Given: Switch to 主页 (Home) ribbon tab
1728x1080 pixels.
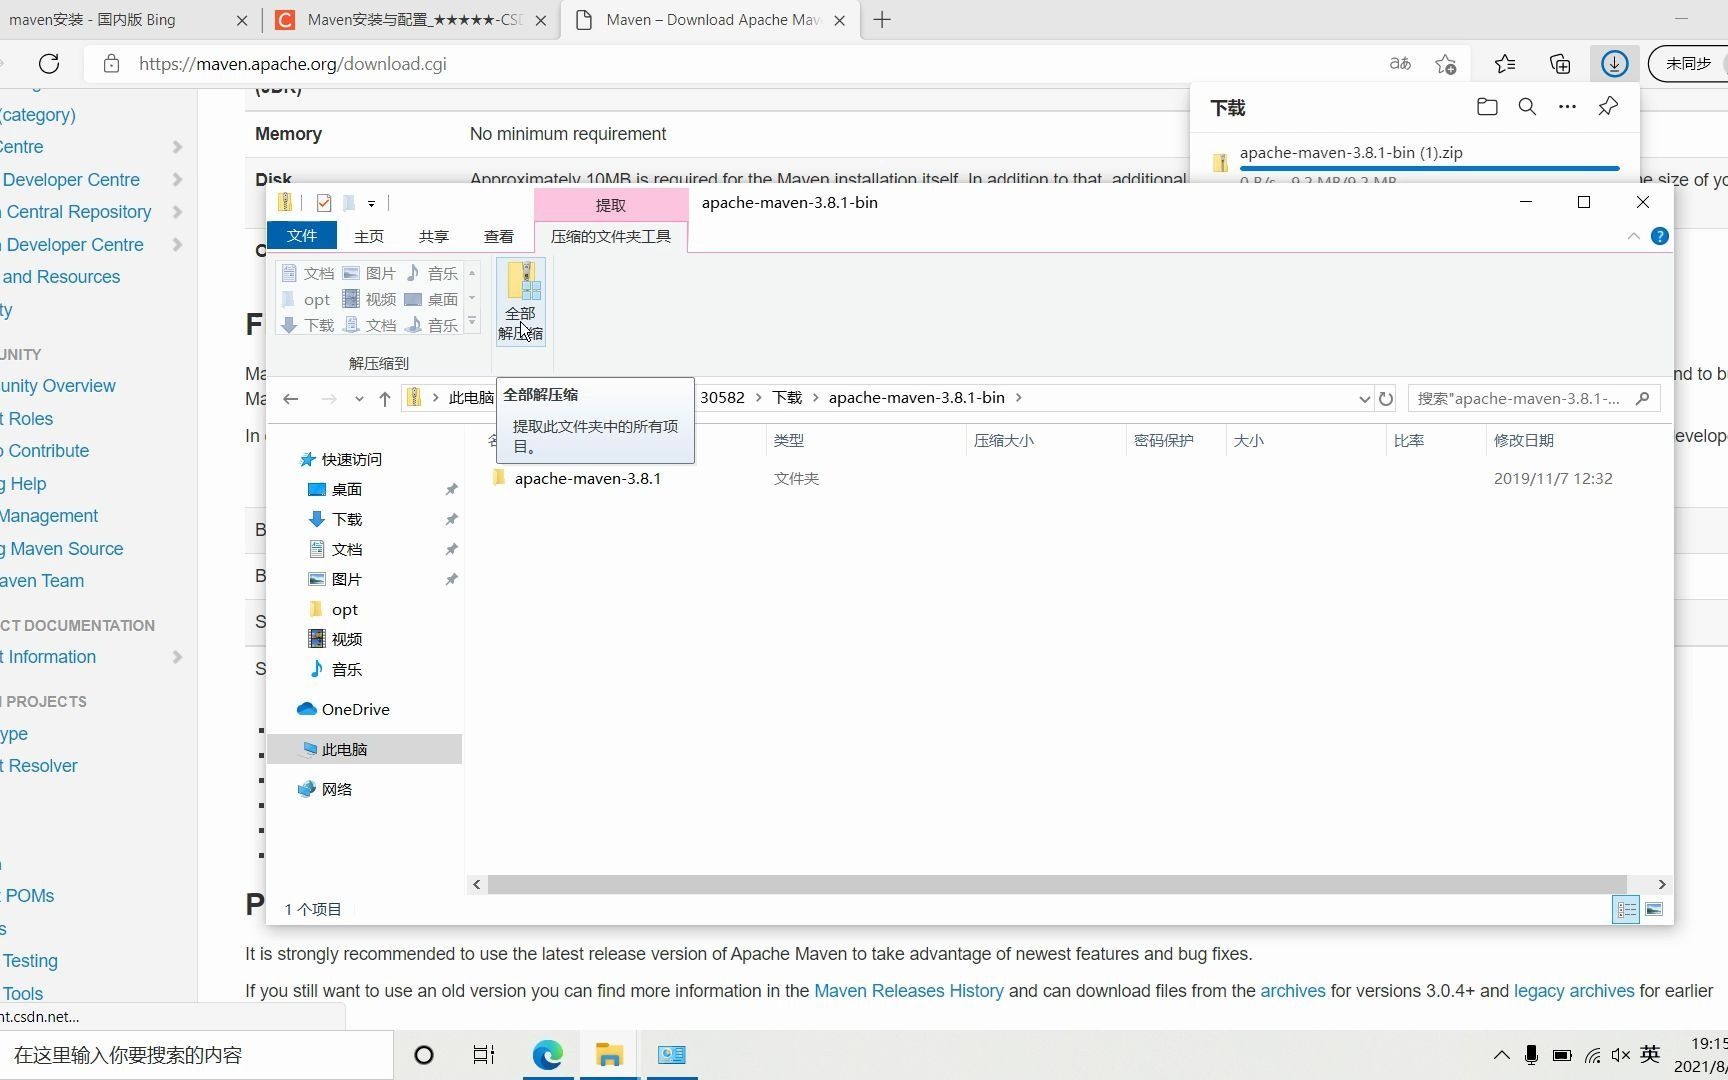Looking at the screenshot, I should click(x=368, y=237).
